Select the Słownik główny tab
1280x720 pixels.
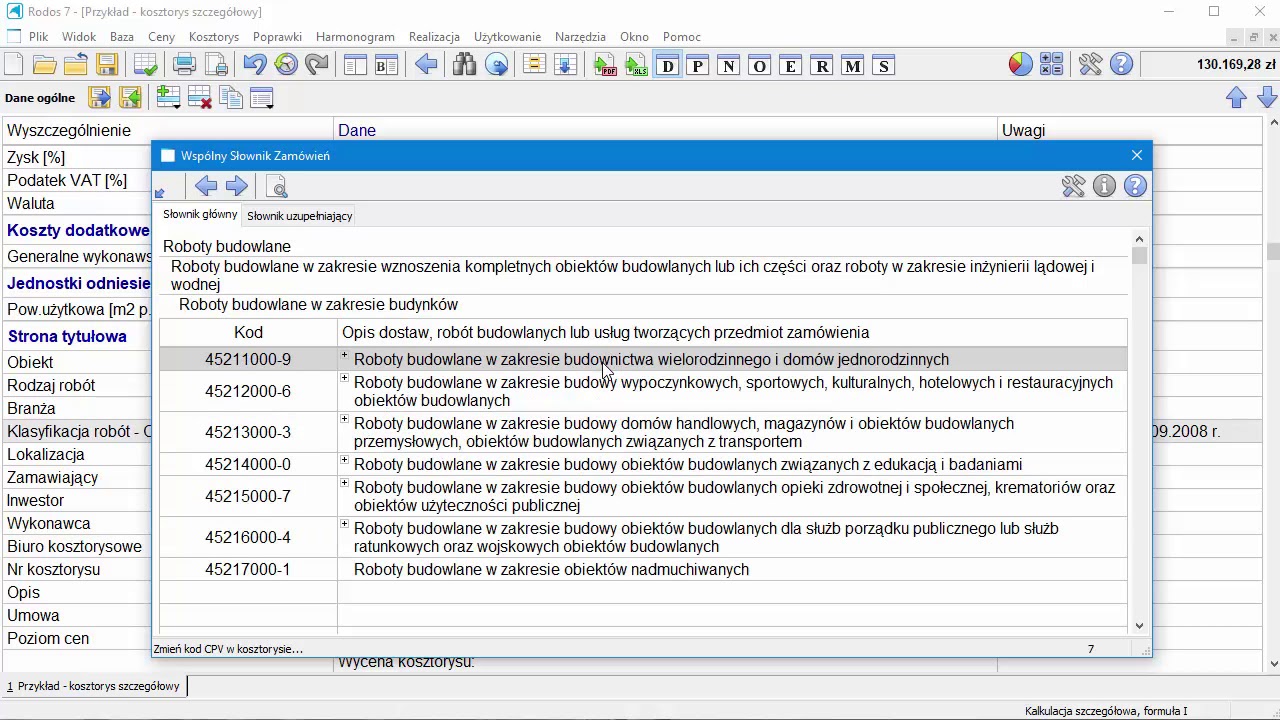(200, 214)
